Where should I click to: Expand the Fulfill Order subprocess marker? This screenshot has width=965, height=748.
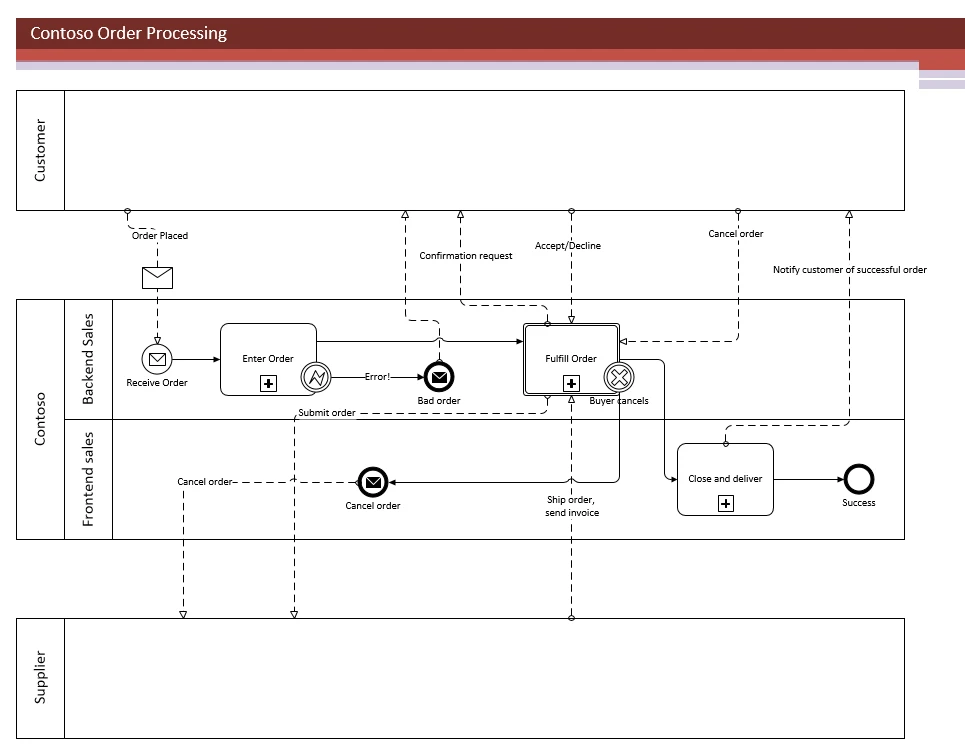[x=571, y=382]
